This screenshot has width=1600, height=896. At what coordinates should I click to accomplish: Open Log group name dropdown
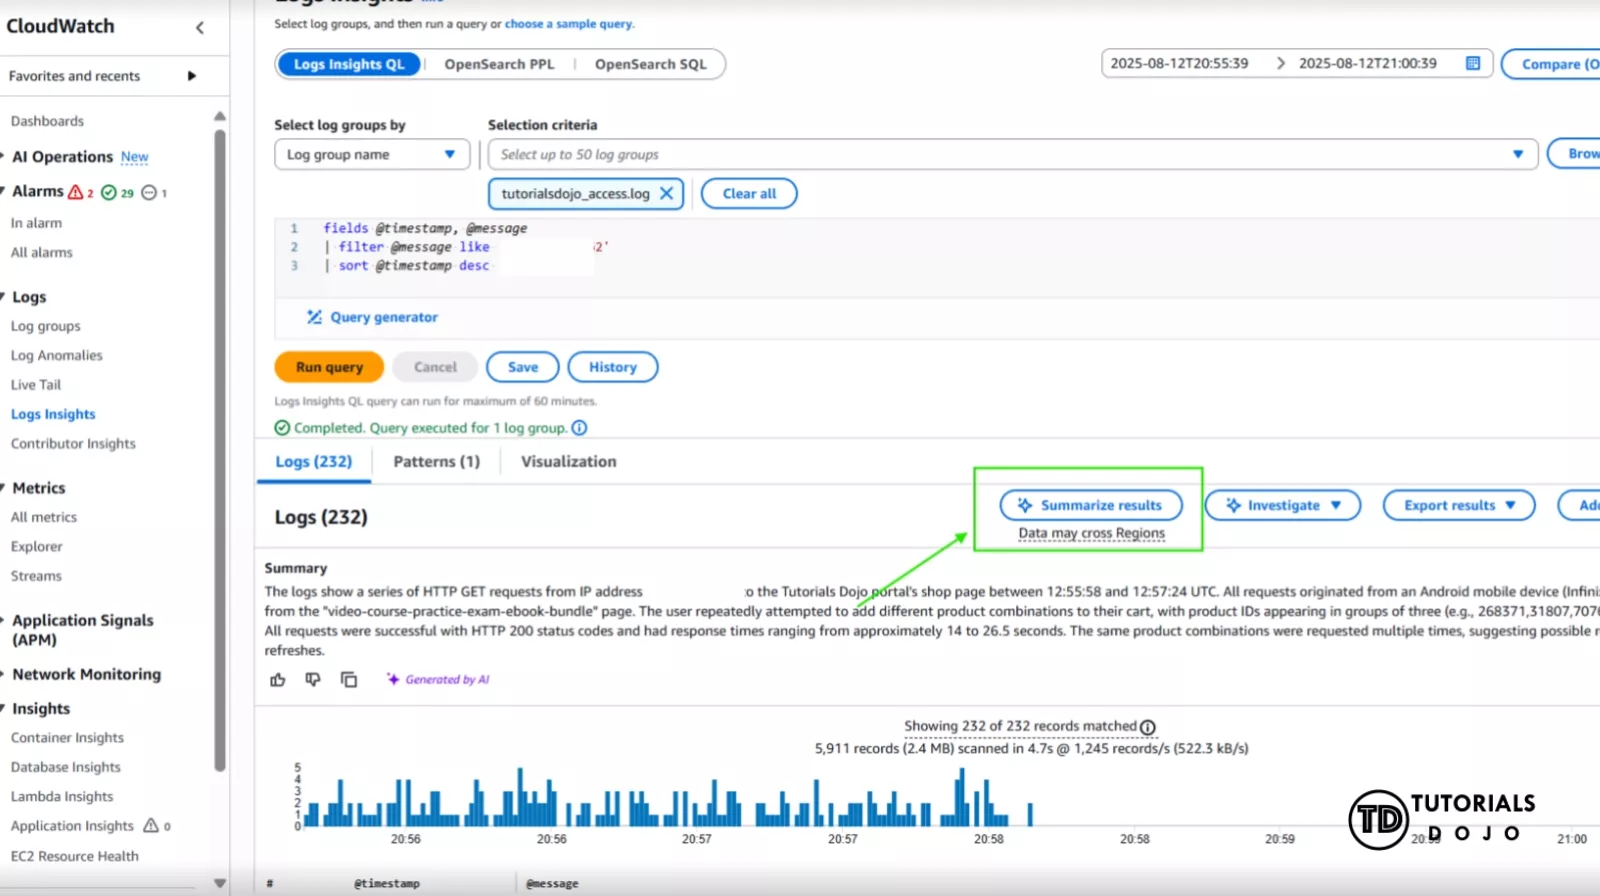click(372, 154)
